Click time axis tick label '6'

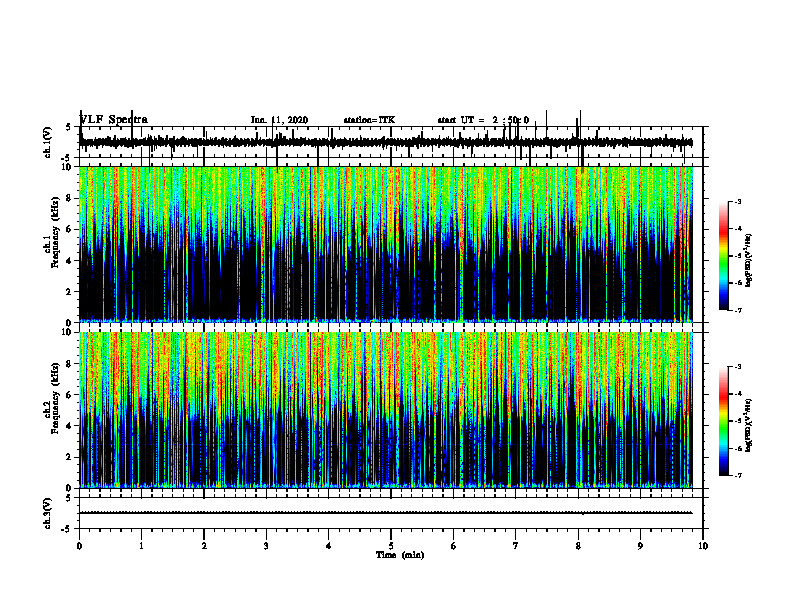[454, 546]
